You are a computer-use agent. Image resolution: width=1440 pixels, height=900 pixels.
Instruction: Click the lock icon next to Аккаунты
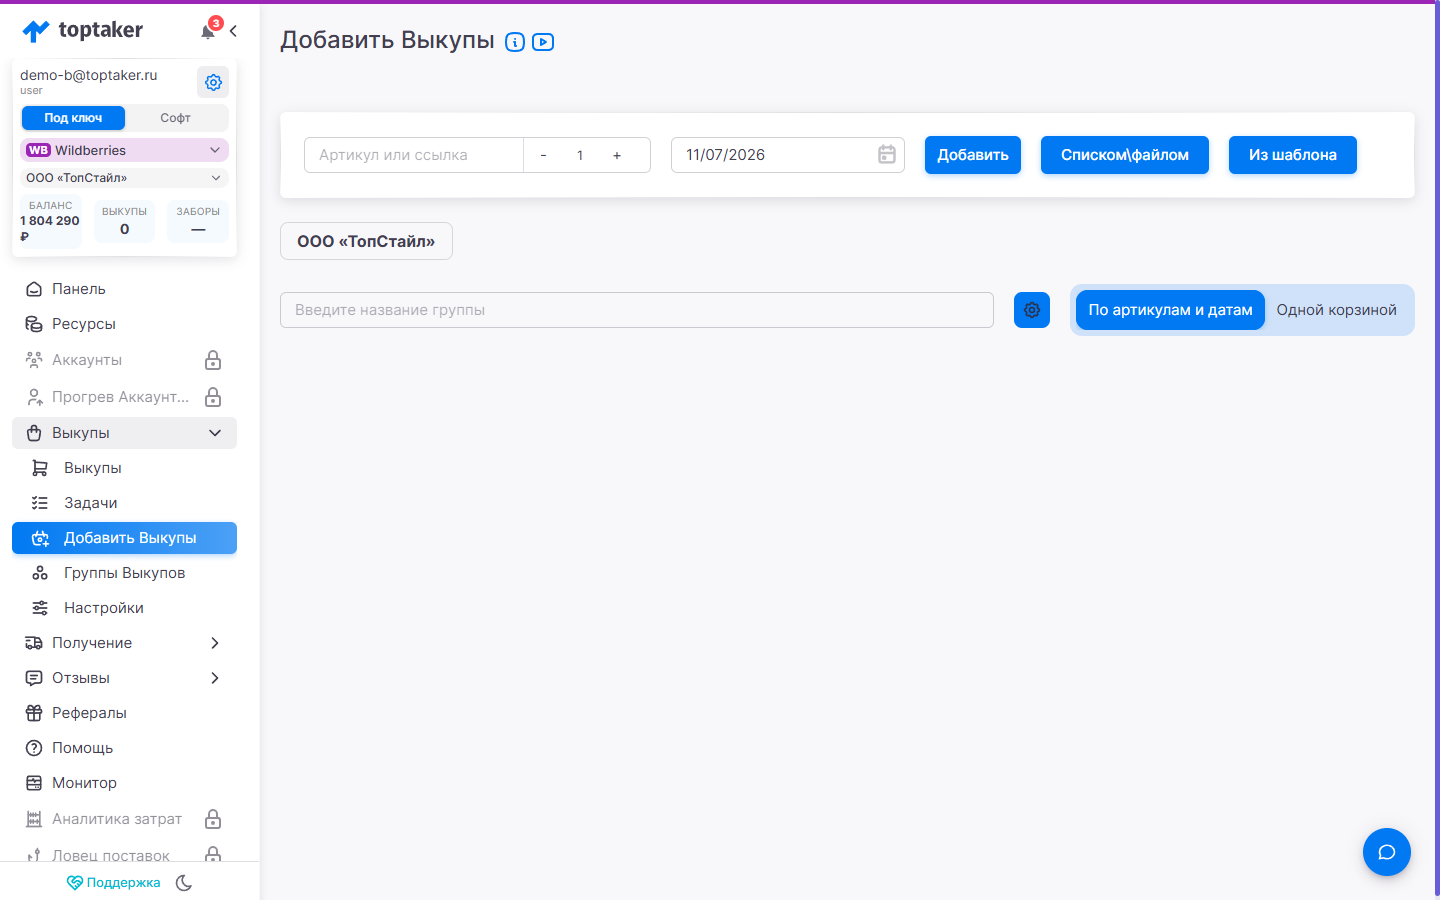click(213, 360)
